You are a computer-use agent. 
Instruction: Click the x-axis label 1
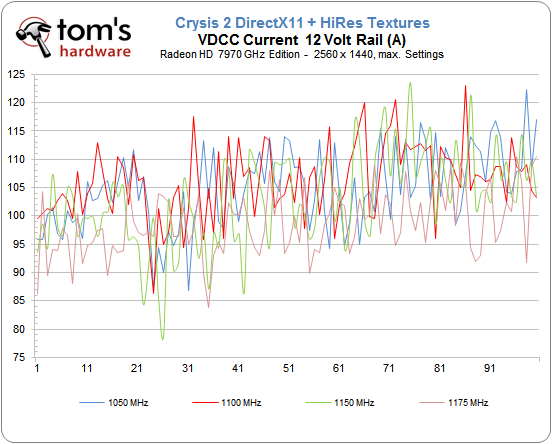click(x=37, y=368)
